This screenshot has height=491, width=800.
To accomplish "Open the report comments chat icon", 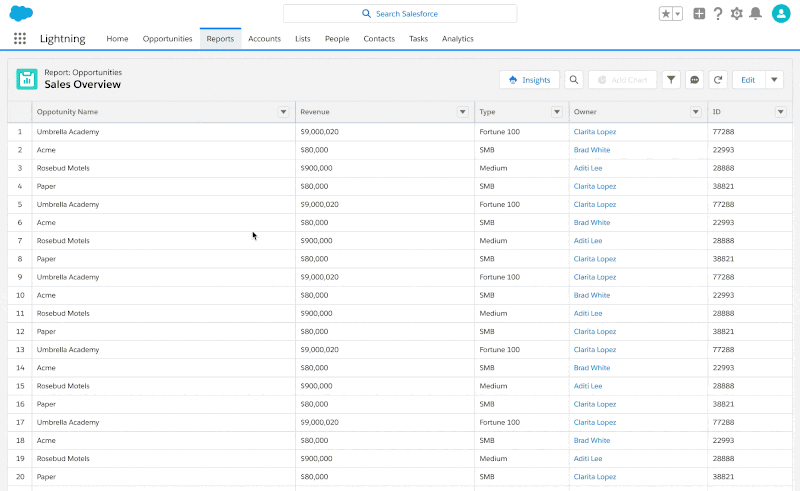I will coord(694,80).
